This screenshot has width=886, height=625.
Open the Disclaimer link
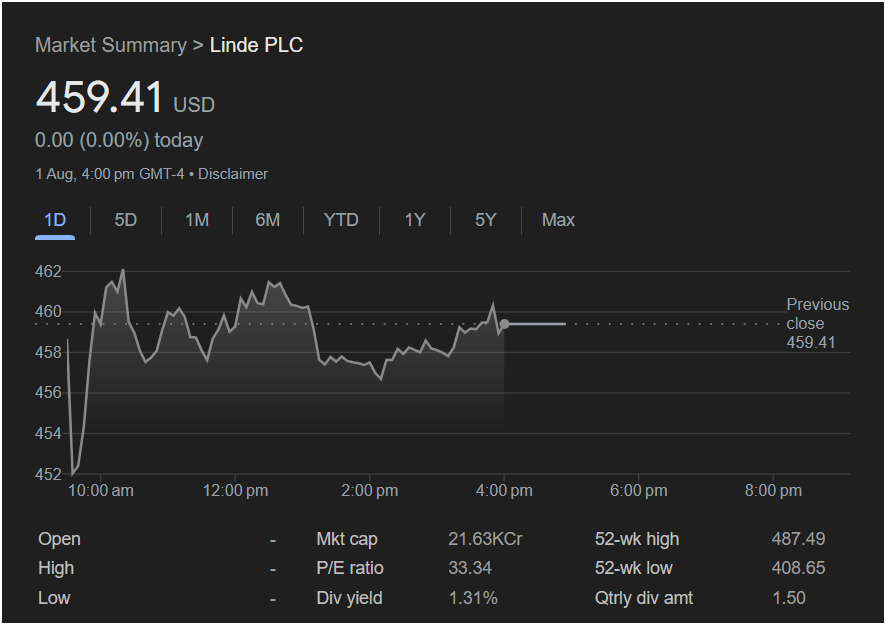(233, 174)
